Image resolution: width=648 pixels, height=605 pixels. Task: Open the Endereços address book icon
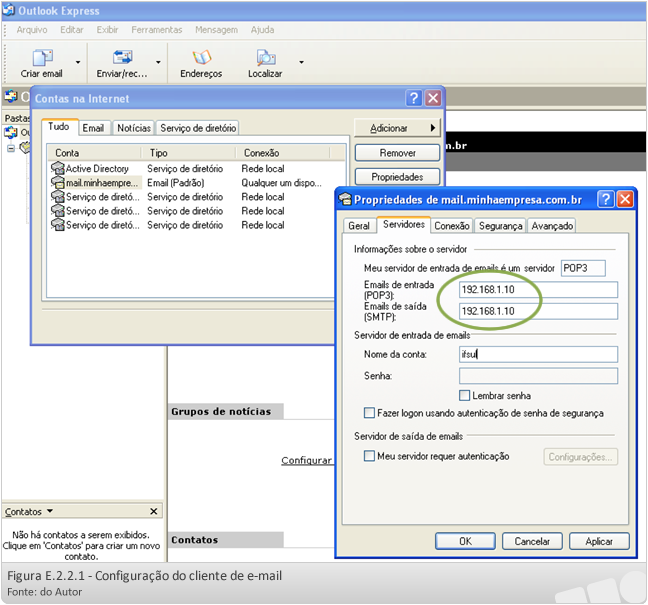pyautogui.click(x=202, y=57)
